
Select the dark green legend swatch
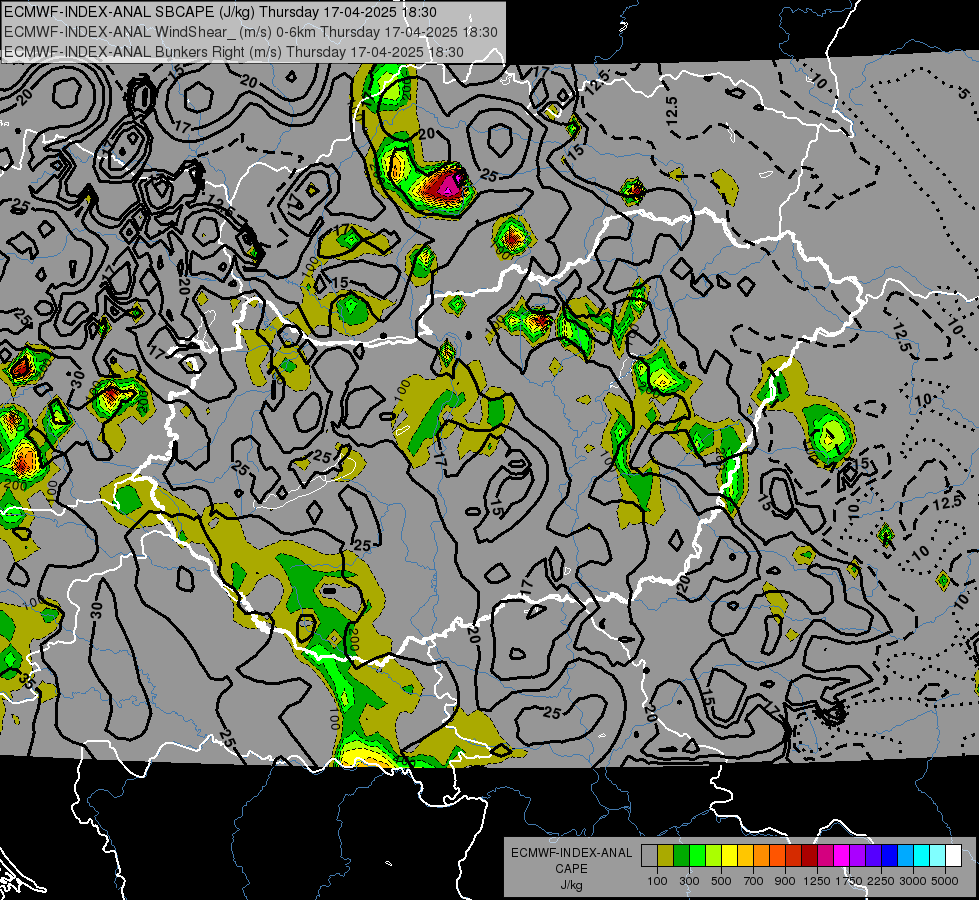pyautogui.click(x=681, y=856)
